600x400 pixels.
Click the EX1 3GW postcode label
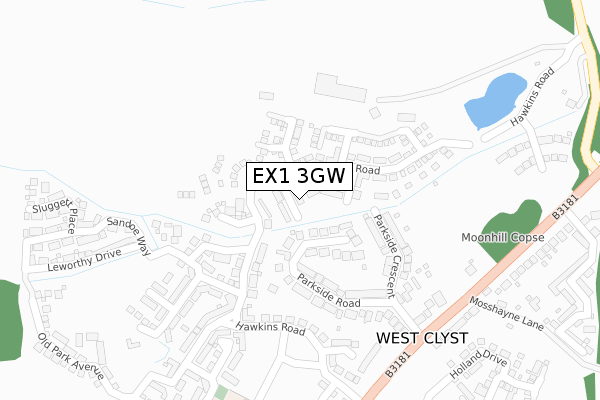pyautogui.click(x=299, y=176)
